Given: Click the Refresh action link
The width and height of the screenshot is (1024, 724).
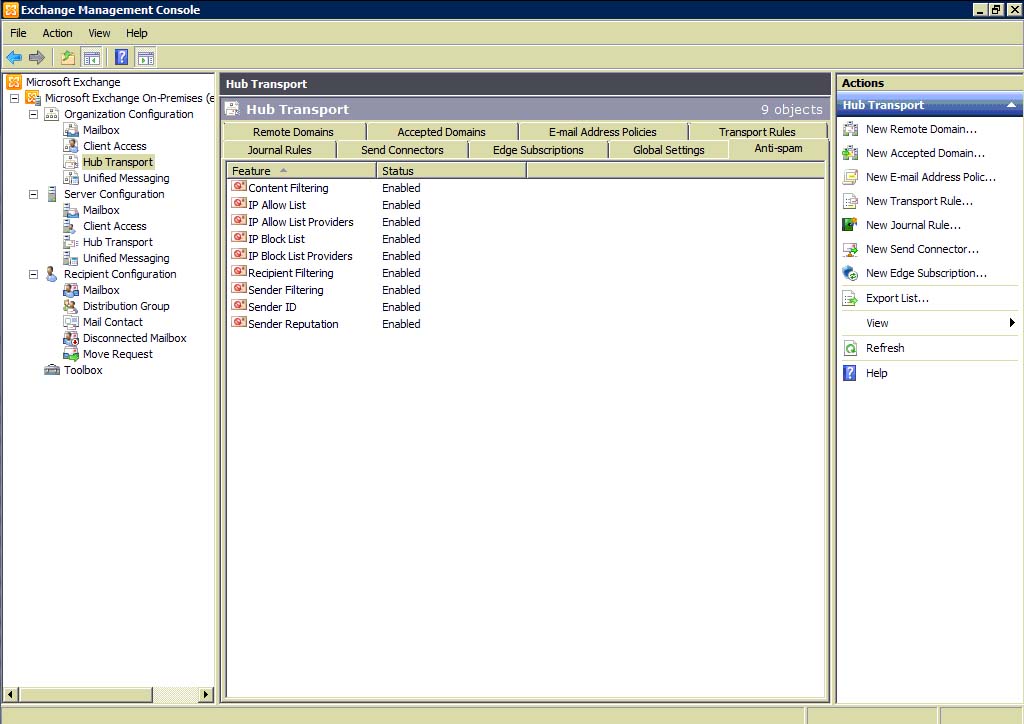Looking at the screenshot, I should click(885, 348).
